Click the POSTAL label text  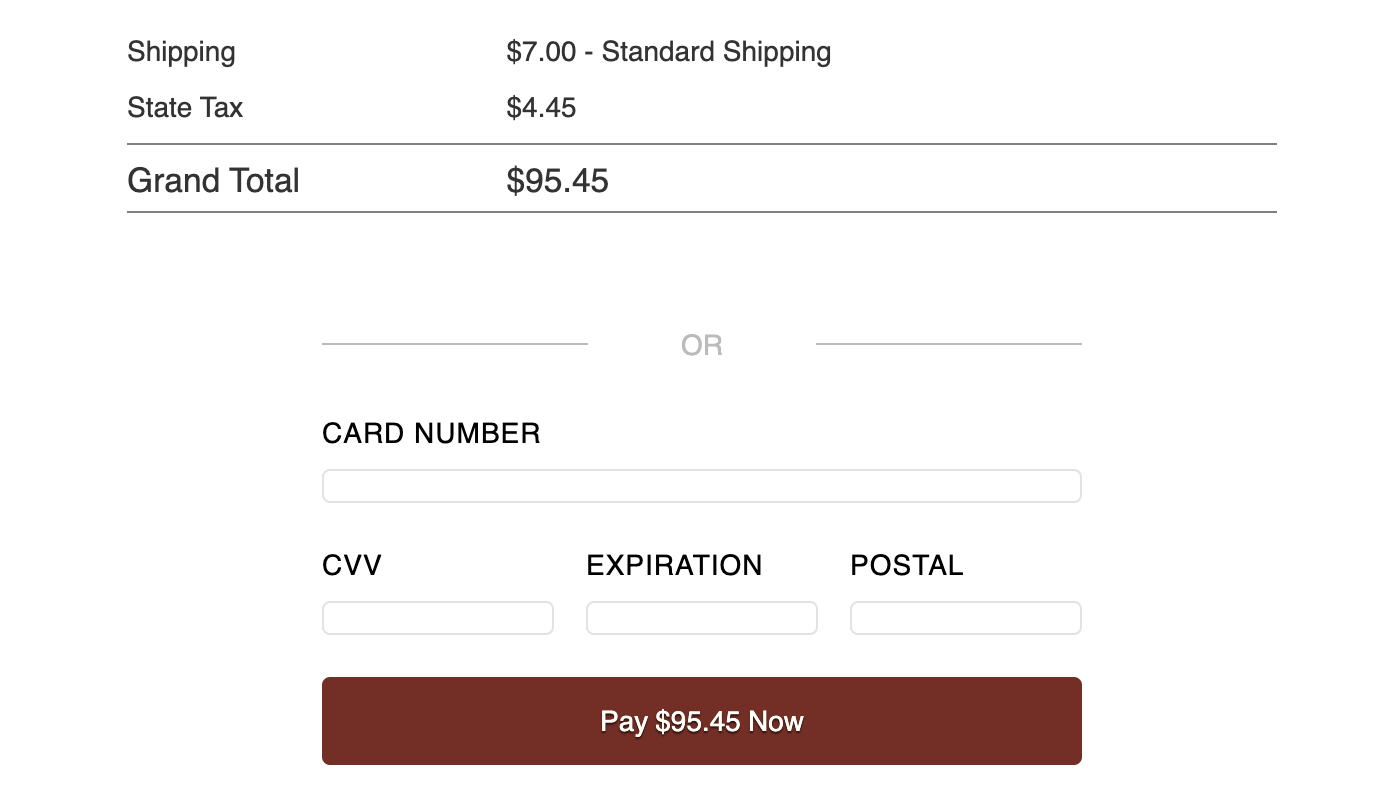[x=907, y=566]
